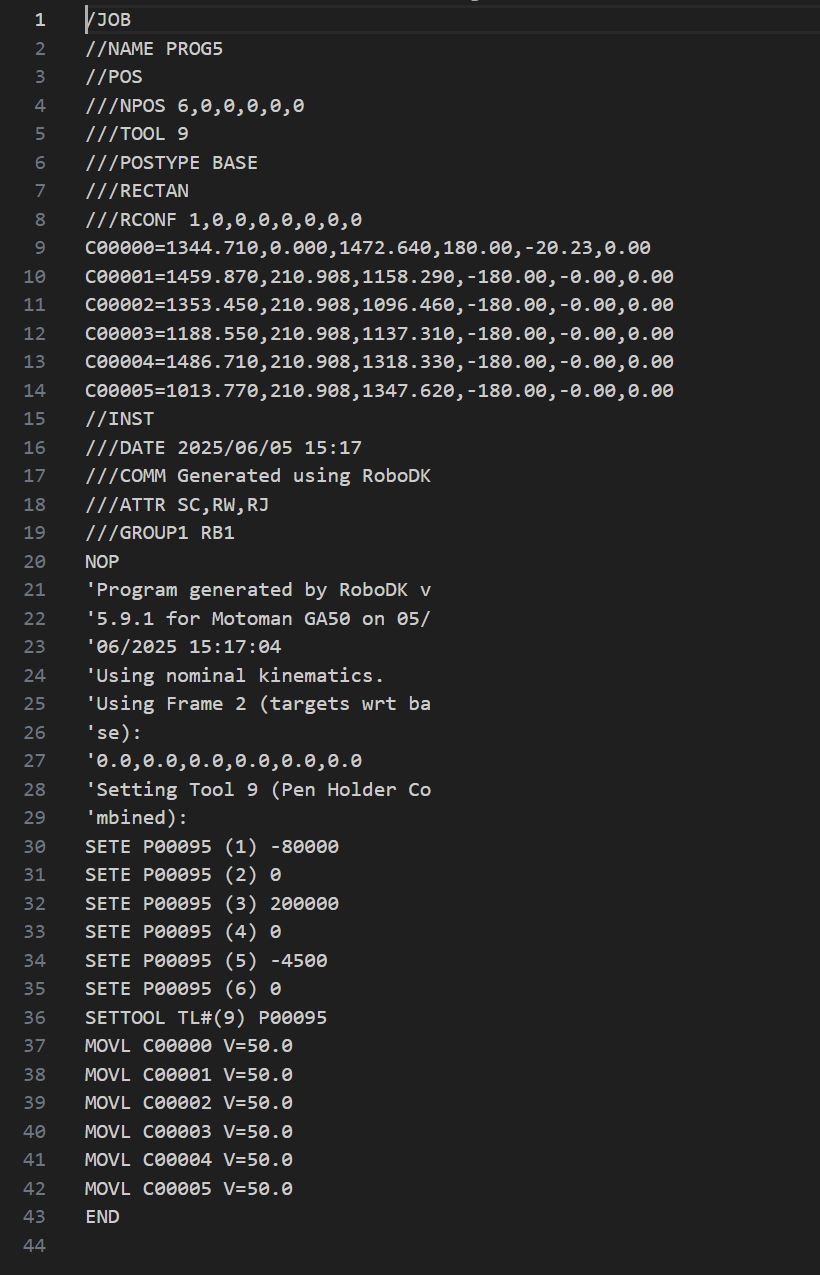Viewport: 820px width, 1275px height.
Task: Click the ///NPOS 6,0,0,0,0,0 line
Action: (194, 105)
